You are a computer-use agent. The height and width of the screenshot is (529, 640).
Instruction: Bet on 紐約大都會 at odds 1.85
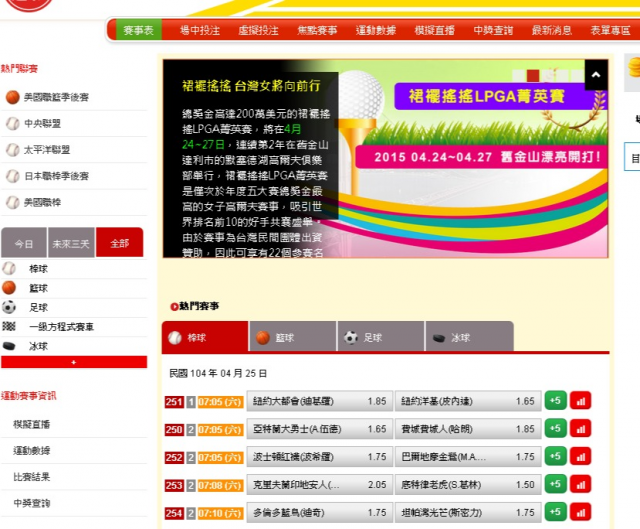pos(319,401)
